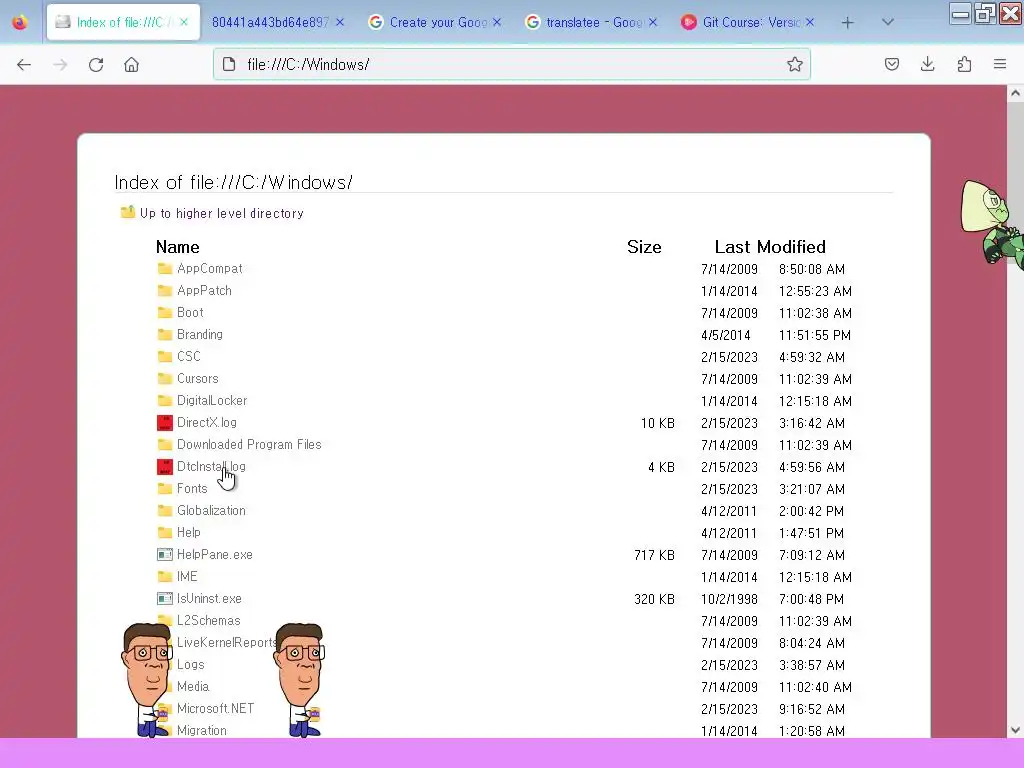Viewport: 1024px width, 768px height.
Task: Open the DtcInstall.log file
Action: [211, 467]
